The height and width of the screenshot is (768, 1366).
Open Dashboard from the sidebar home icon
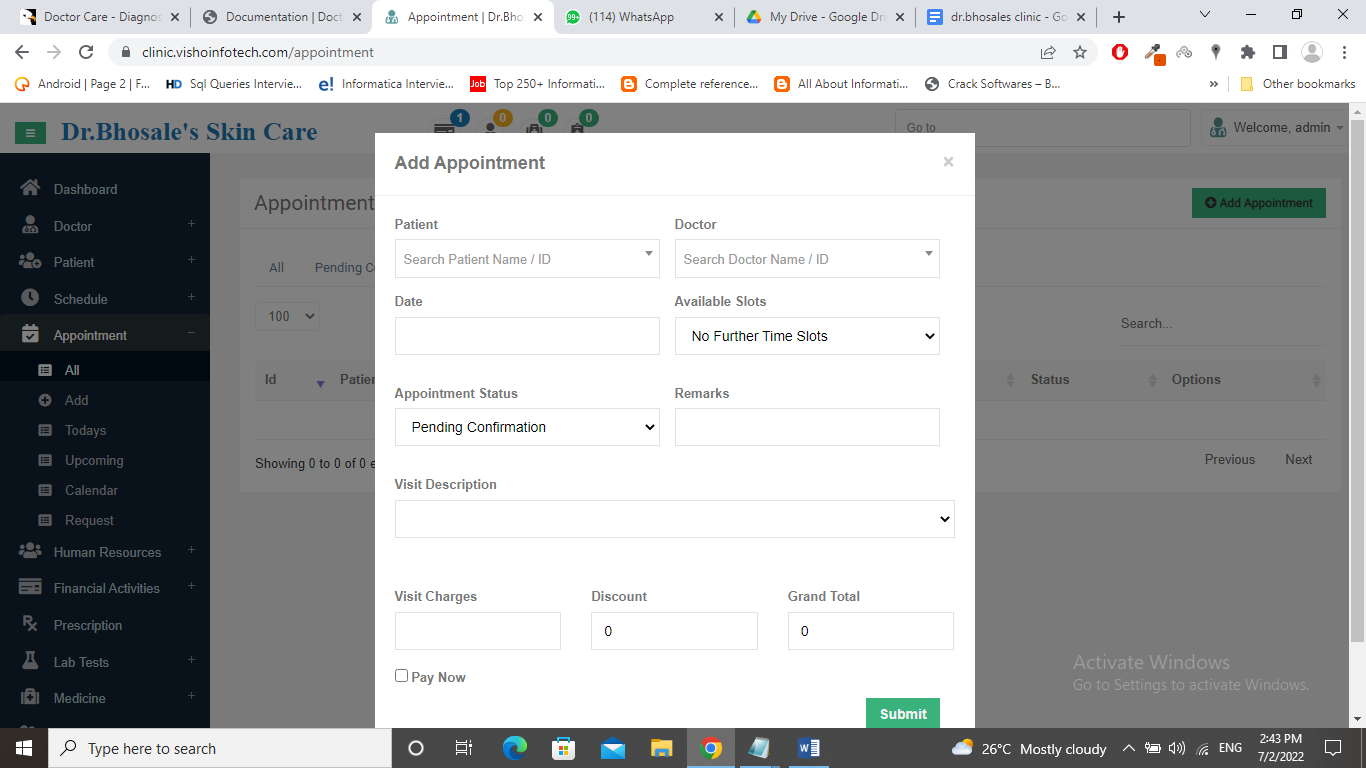[x=30, y=189]
